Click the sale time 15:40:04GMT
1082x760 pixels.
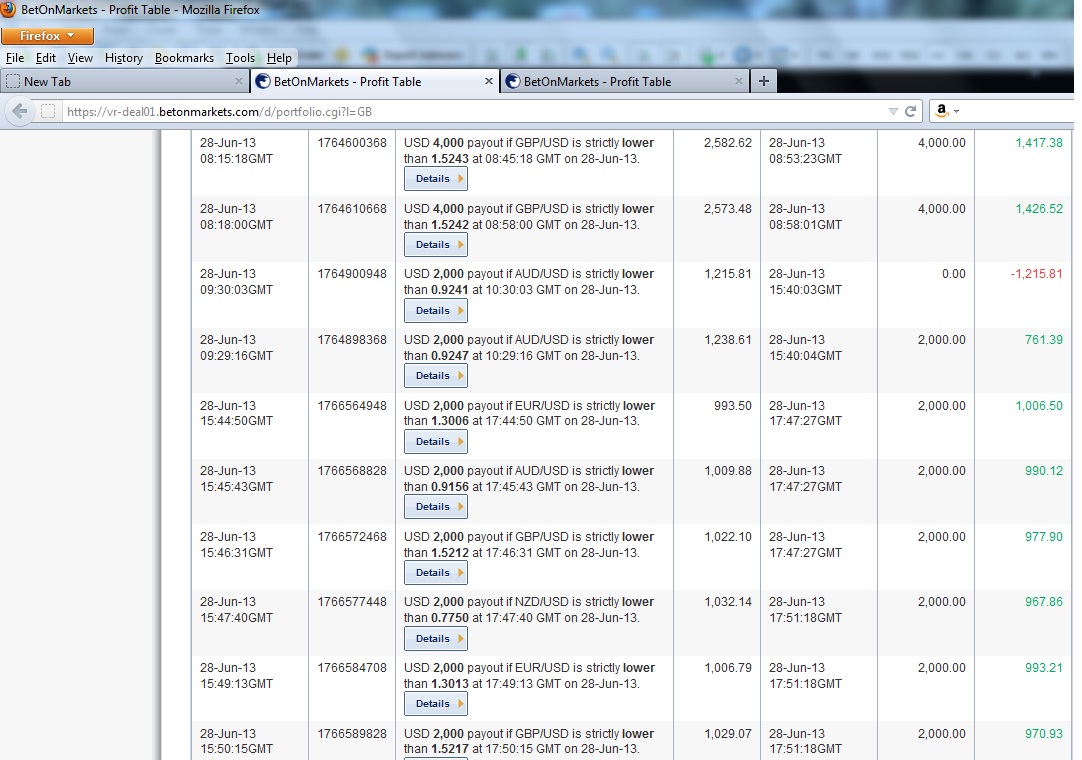click(805, 356)
